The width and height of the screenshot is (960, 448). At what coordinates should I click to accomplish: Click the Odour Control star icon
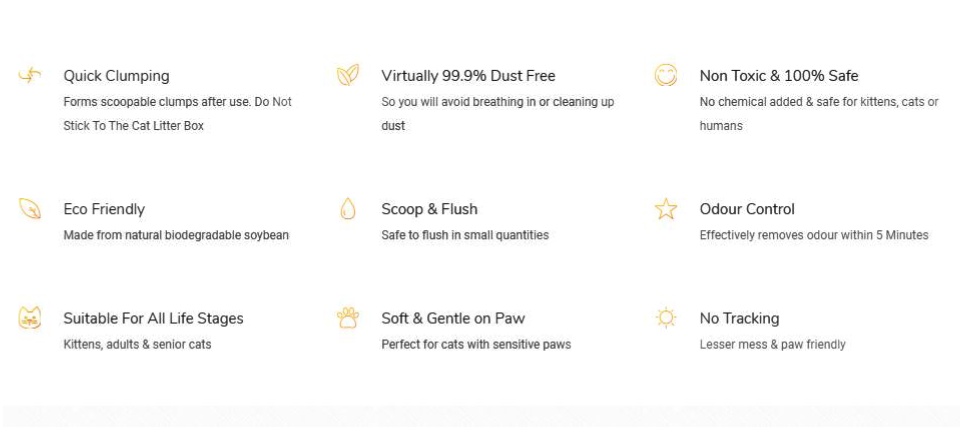pyautogui.click(x=665, y=209)
